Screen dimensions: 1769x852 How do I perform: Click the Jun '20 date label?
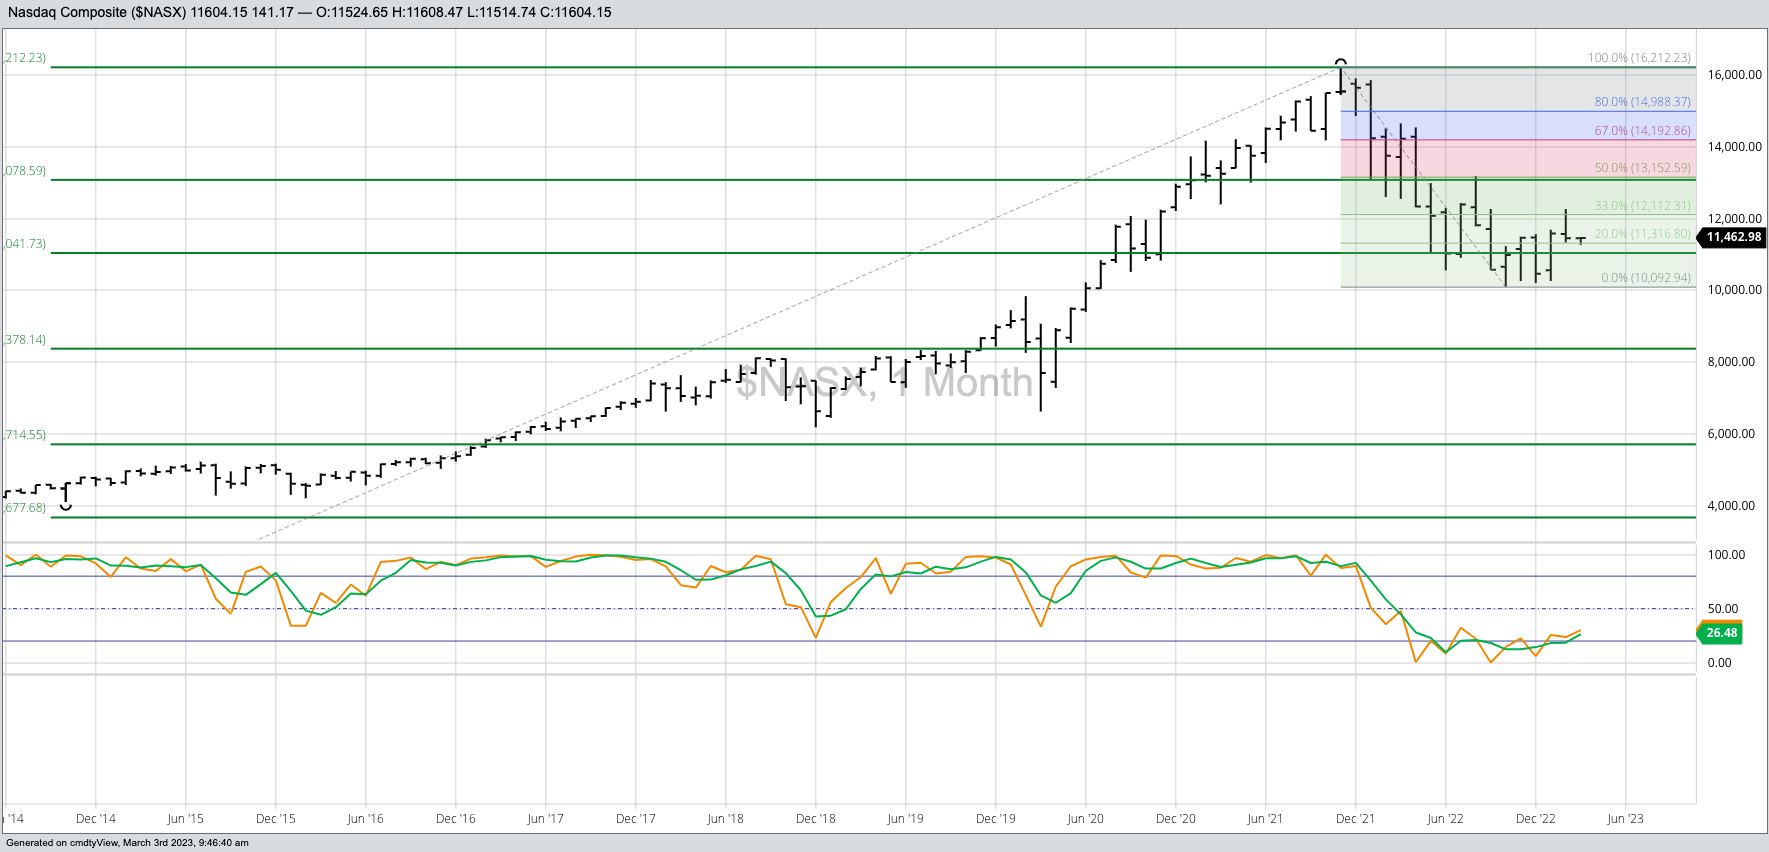coord(1085,819)
